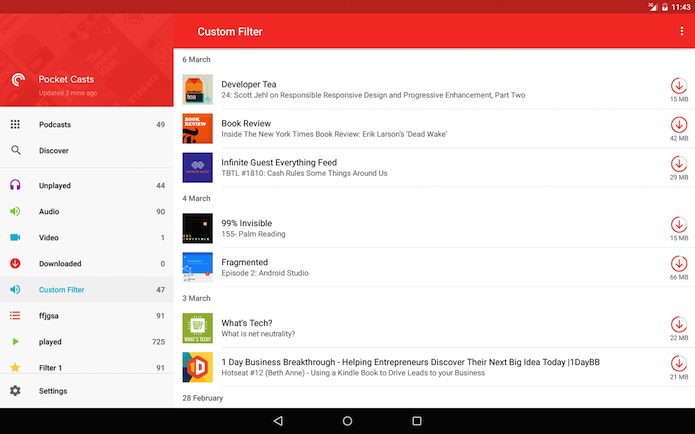Open 'Episode 2: Android Studio' text
Screen dimensions: 695x434
[265, 273]
